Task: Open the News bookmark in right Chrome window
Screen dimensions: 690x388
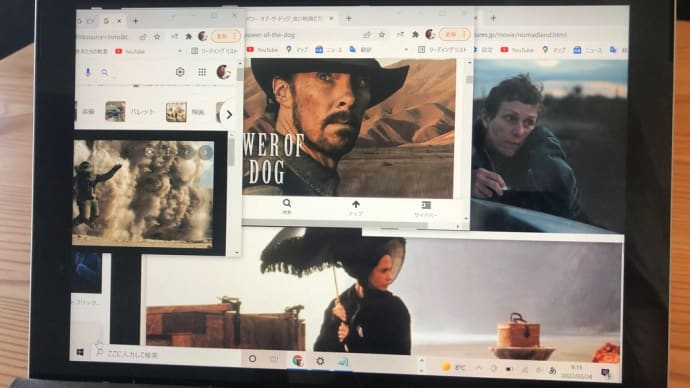Action: point(587,50)
